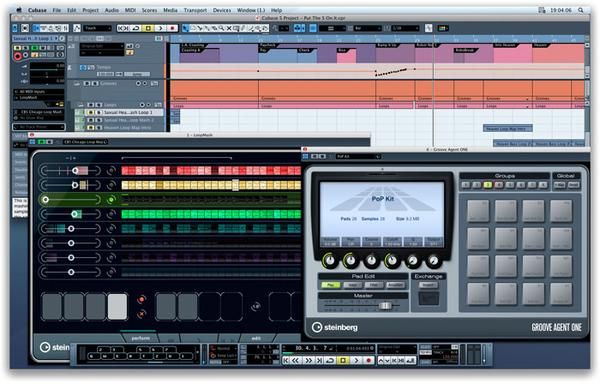Viewport: 600px width, 384px height.
Task: Open the Transport menu
Action: tap(195, 10)
